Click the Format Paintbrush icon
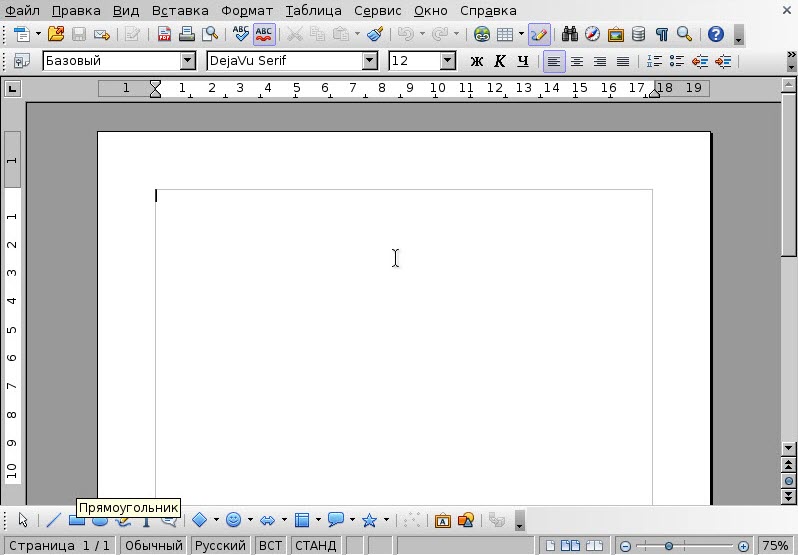Screen dimensions: 798x555 point(375,35)
